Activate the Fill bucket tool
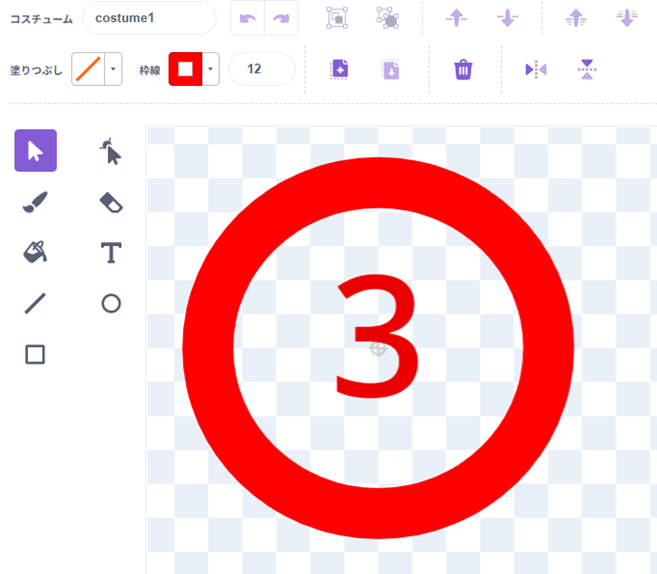Viewport: 657px width, 574px height. tap(35, 253)
